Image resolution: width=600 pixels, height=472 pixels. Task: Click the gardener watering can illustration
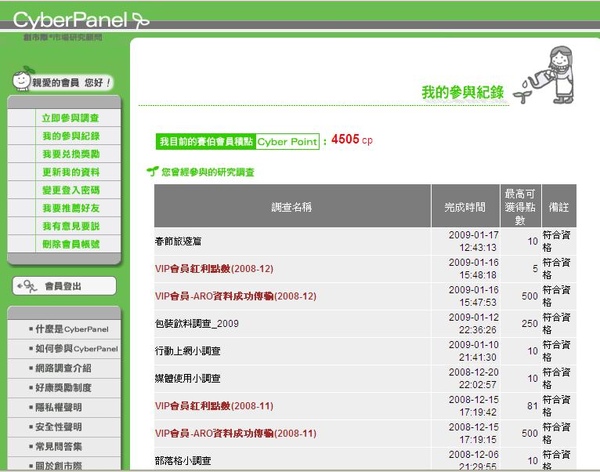tap(544, 75)
